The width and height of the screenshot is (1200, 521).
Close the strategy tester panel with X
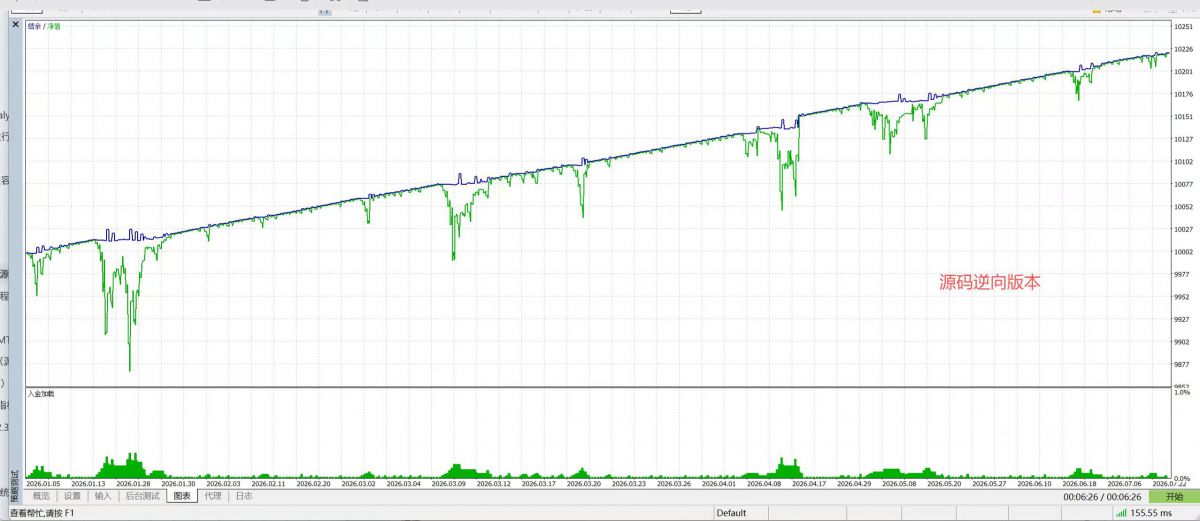click(x=16, y=25)
